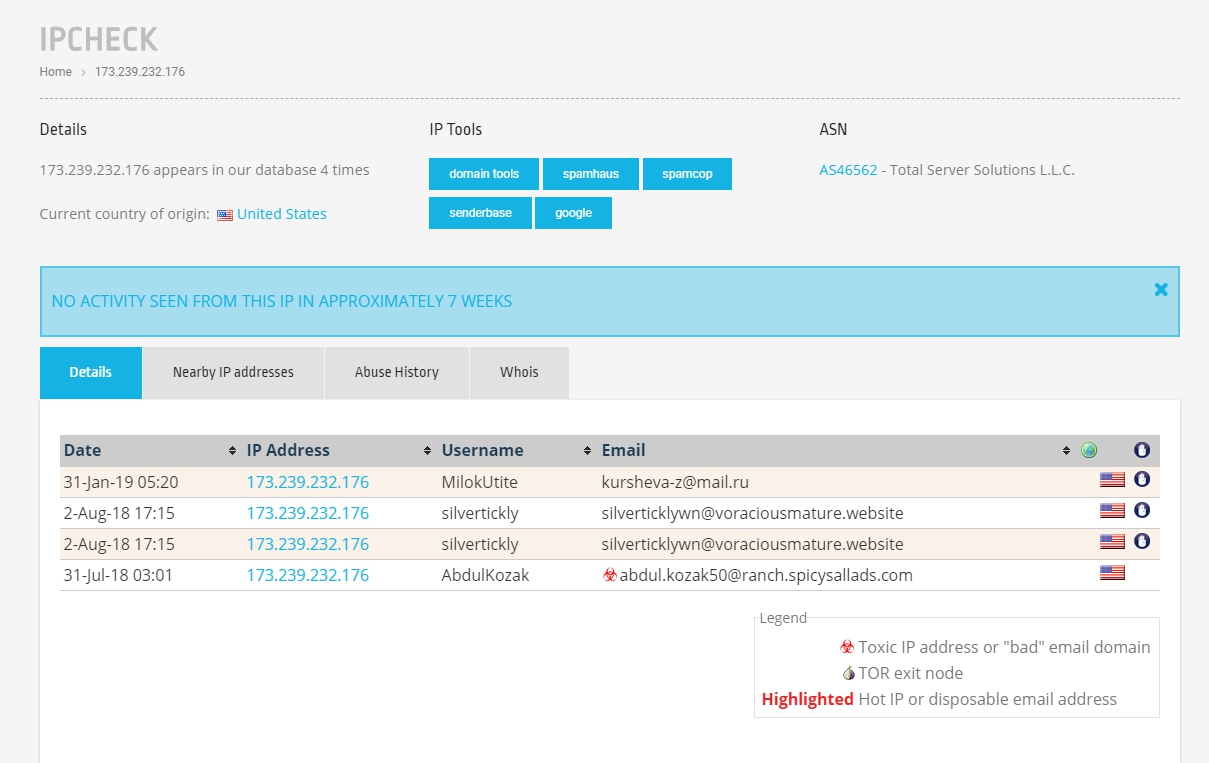
Task: Go to Home via the breadcrumb
Action: click(55, 72)
